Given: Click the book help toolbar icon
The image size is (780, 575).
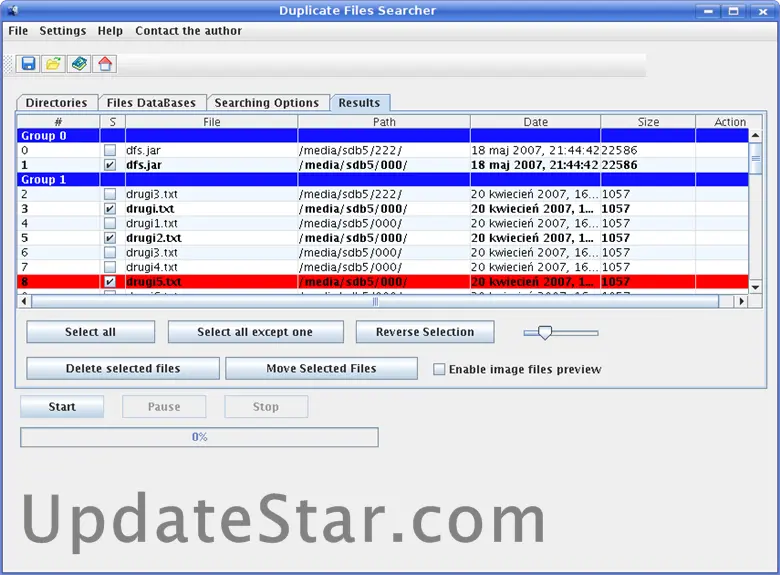Looking at the screenshot, I should (79, 64).
